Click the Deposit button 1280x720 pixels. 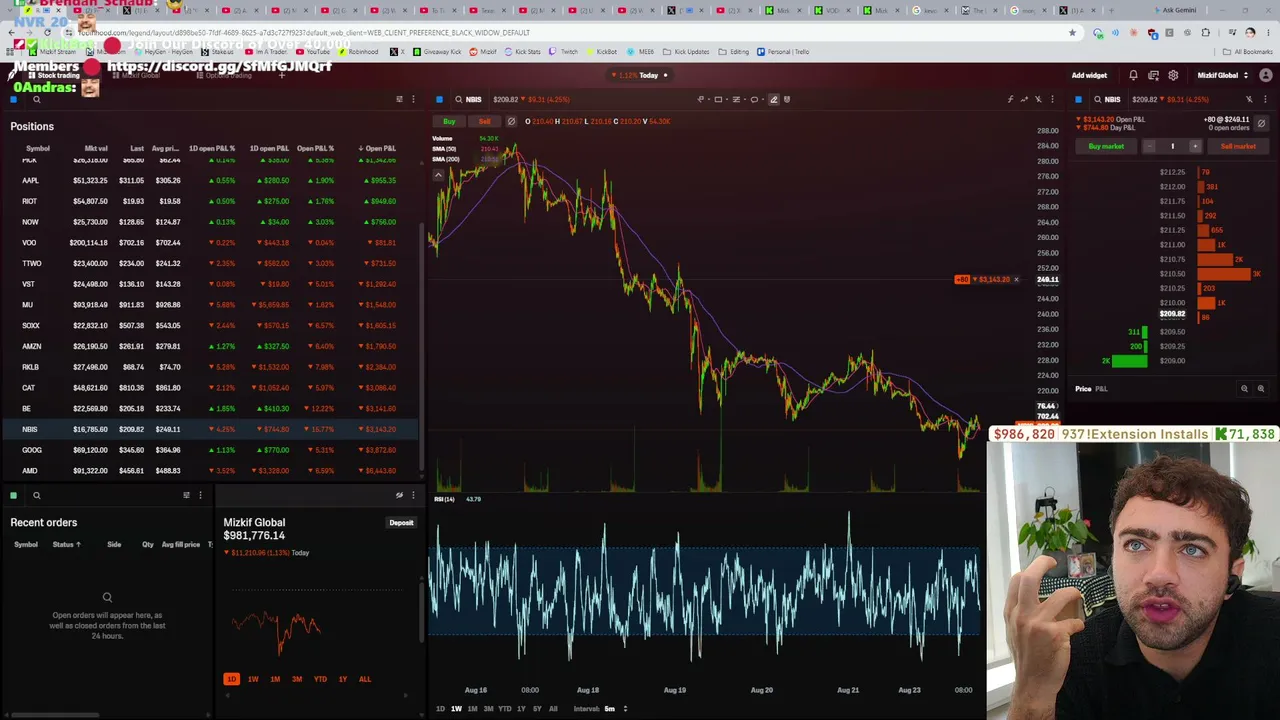(401, 522)
